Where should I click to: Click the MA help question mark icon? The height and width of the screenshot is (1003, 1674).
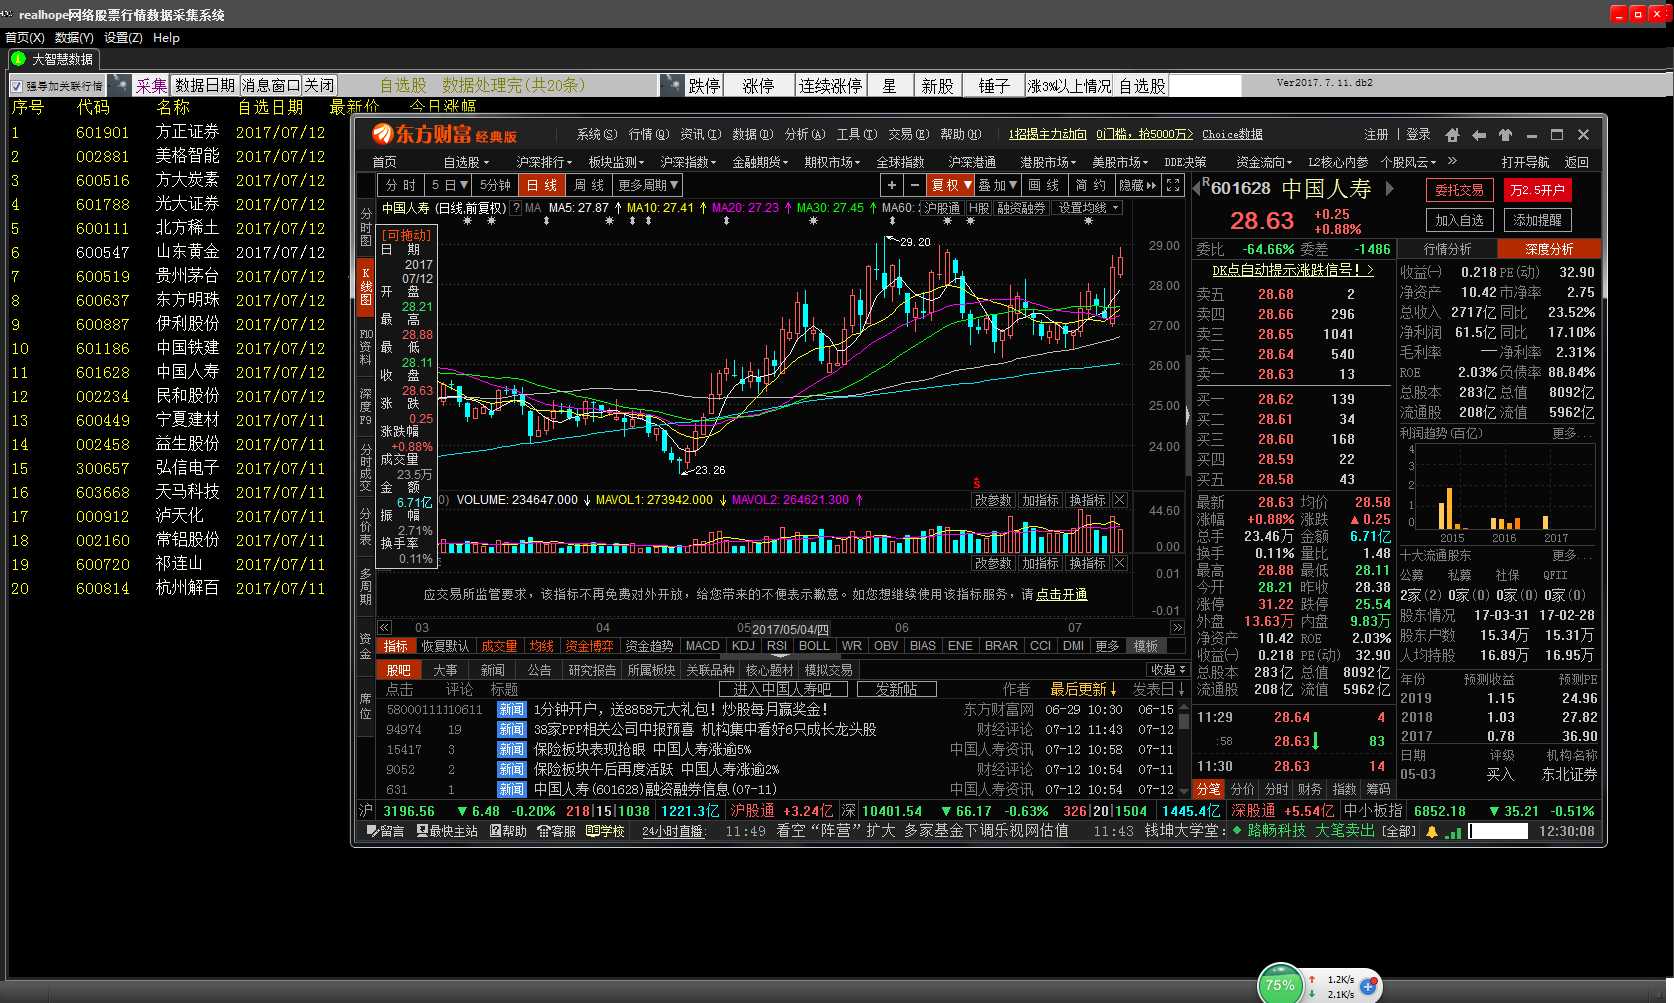516,208
